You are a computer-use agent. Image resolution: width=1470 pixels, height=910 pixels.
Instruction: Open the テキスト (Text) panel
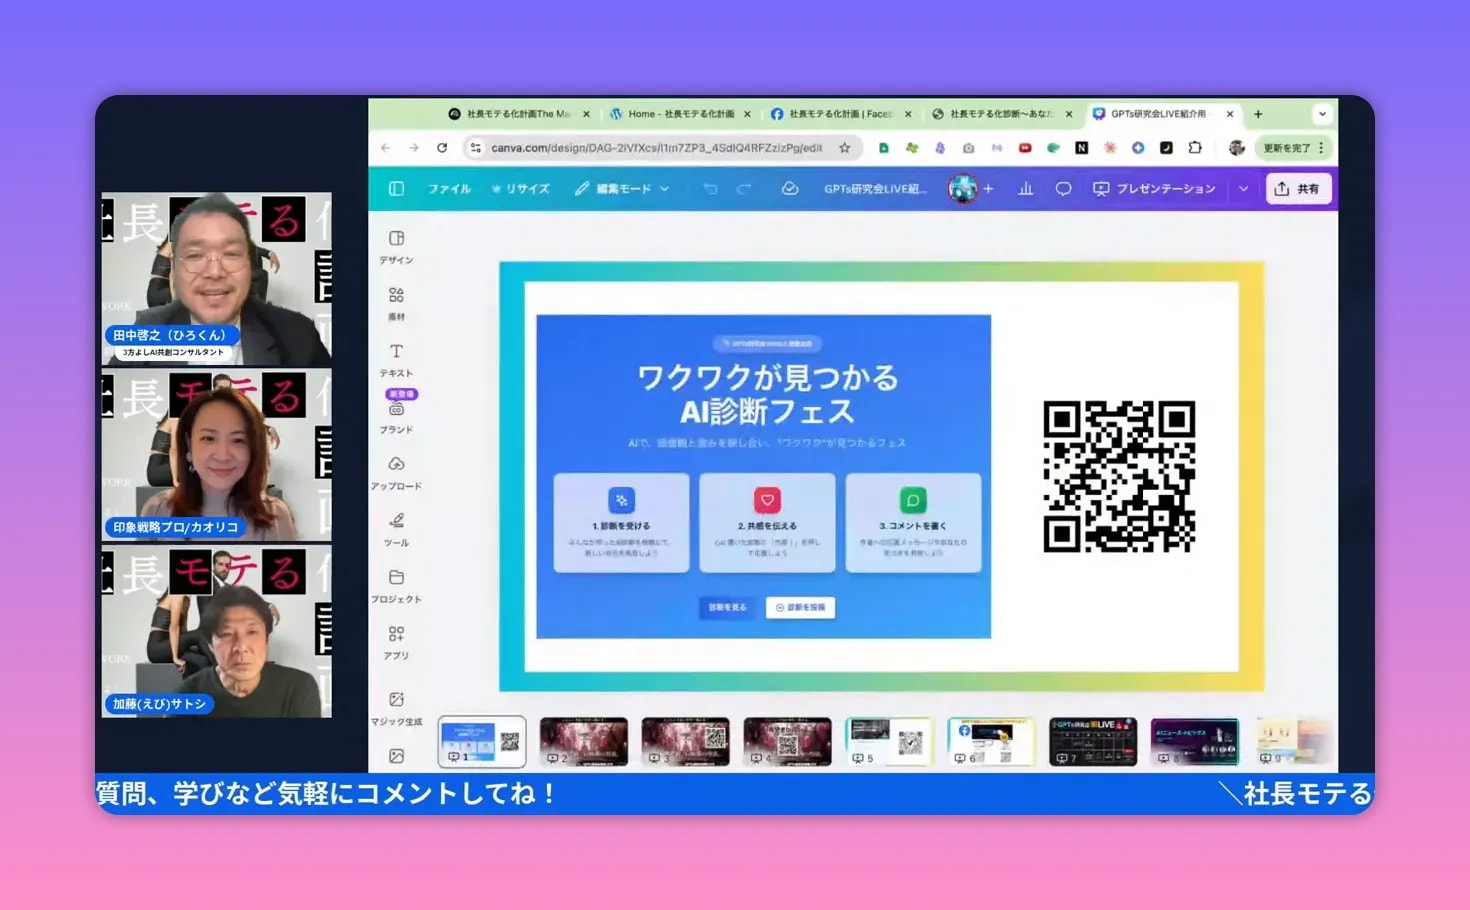coord(397,358)
